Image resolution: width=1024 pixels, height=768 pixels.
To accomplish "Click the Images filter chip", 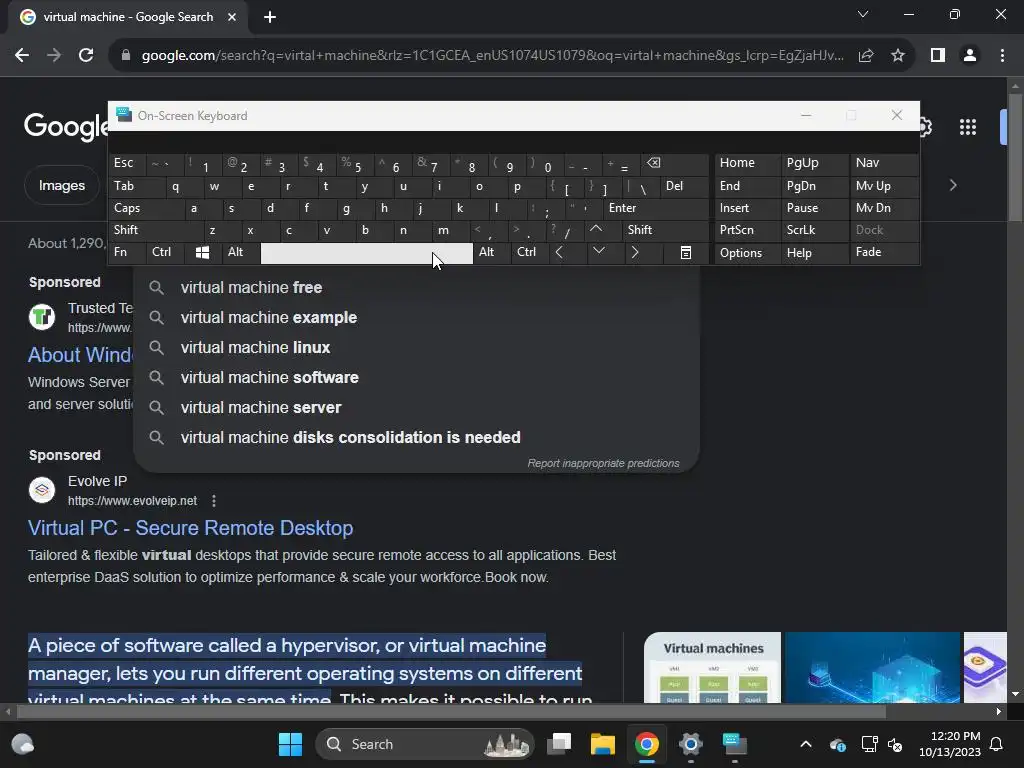I will (61, 185).
